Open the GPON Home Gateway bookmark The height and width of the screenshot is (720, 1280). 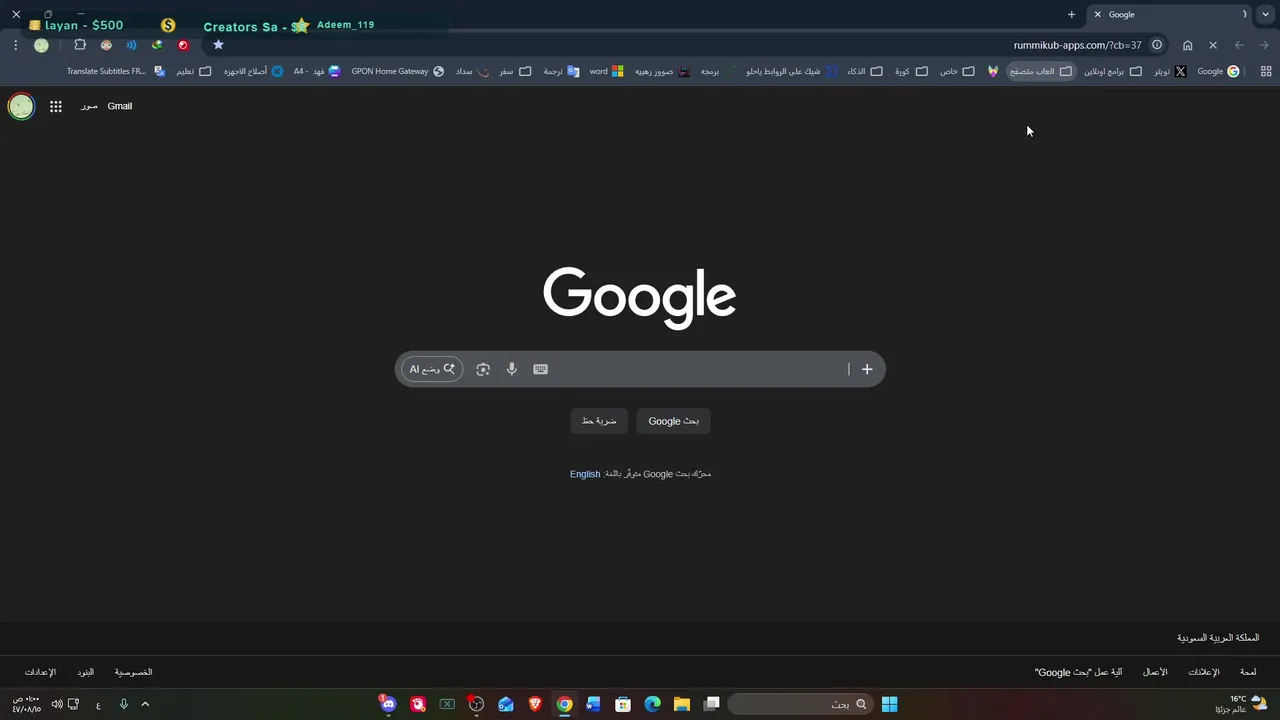[x=398, y=71]
